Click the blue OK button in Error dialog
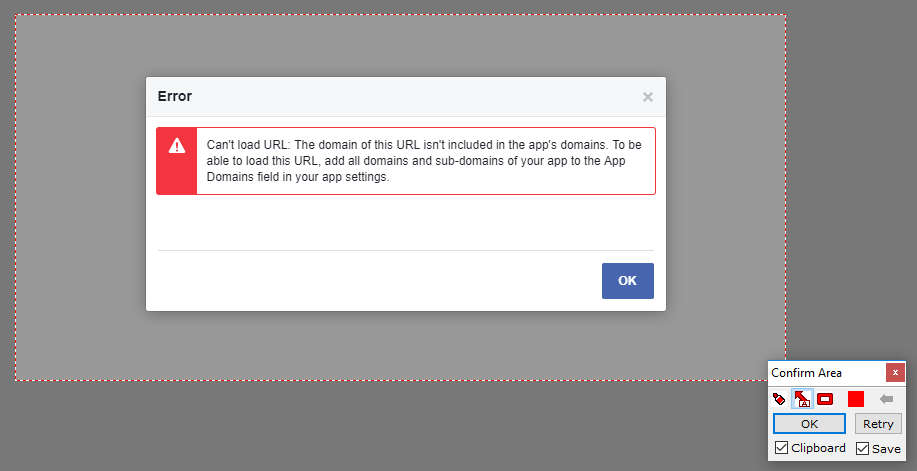 click(628, 281)
